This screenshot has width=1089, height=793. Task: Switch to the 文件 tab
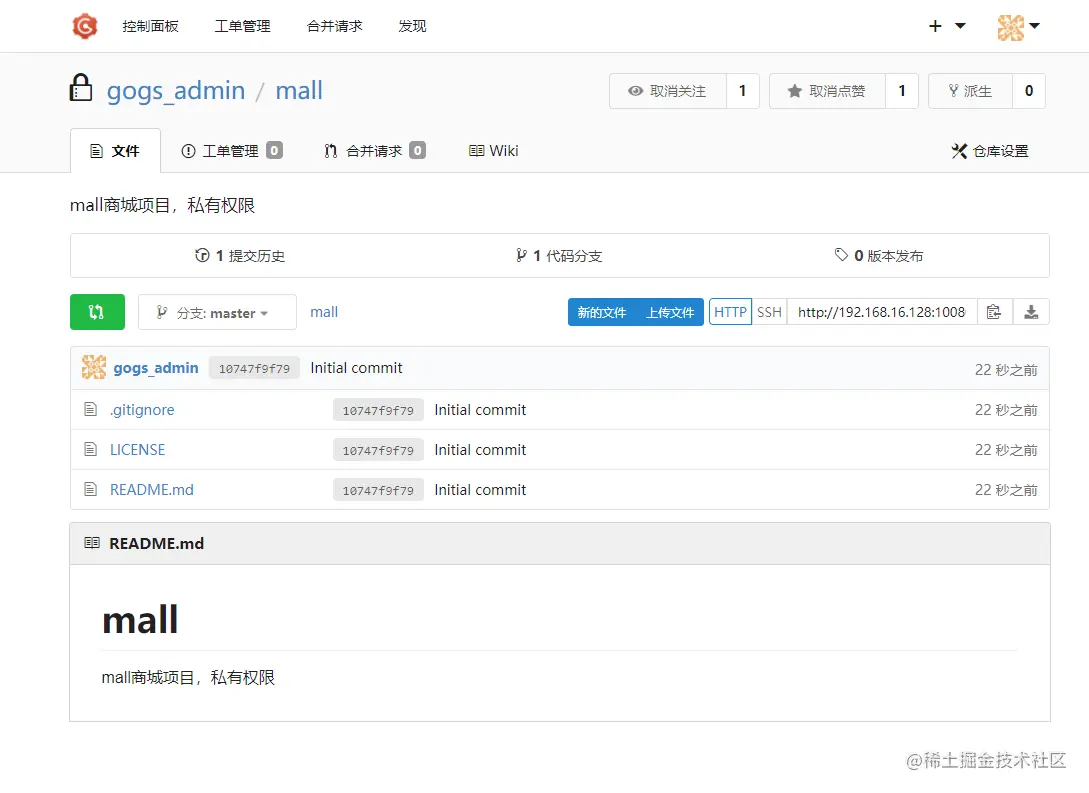(115, 151)
